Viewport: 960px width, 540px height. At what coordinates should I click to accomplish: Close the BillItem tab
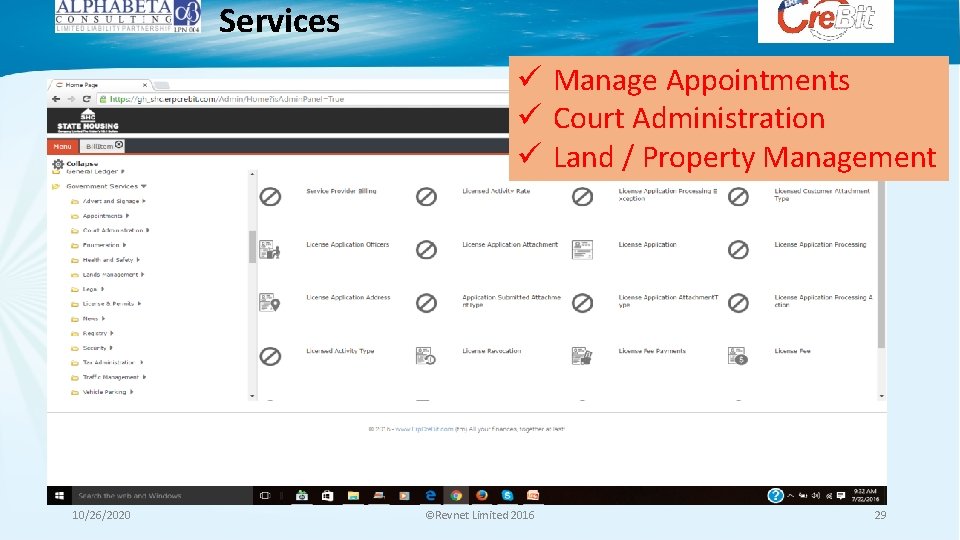(x=119, y=144)
